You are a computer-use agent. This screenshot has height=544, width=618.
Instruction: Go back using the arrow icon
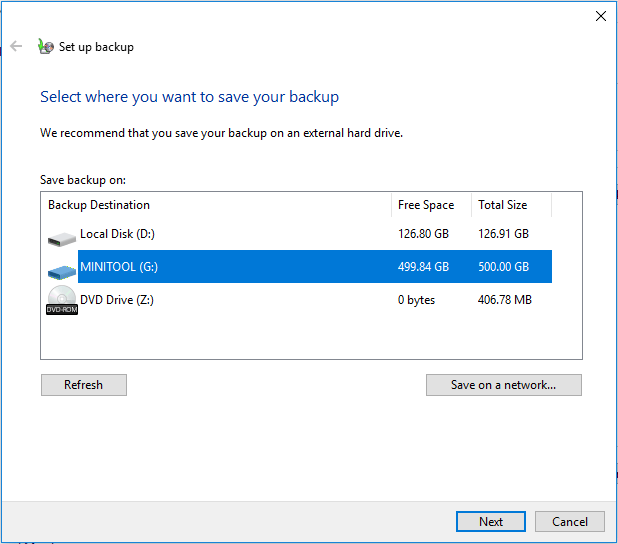click(16, 46)
